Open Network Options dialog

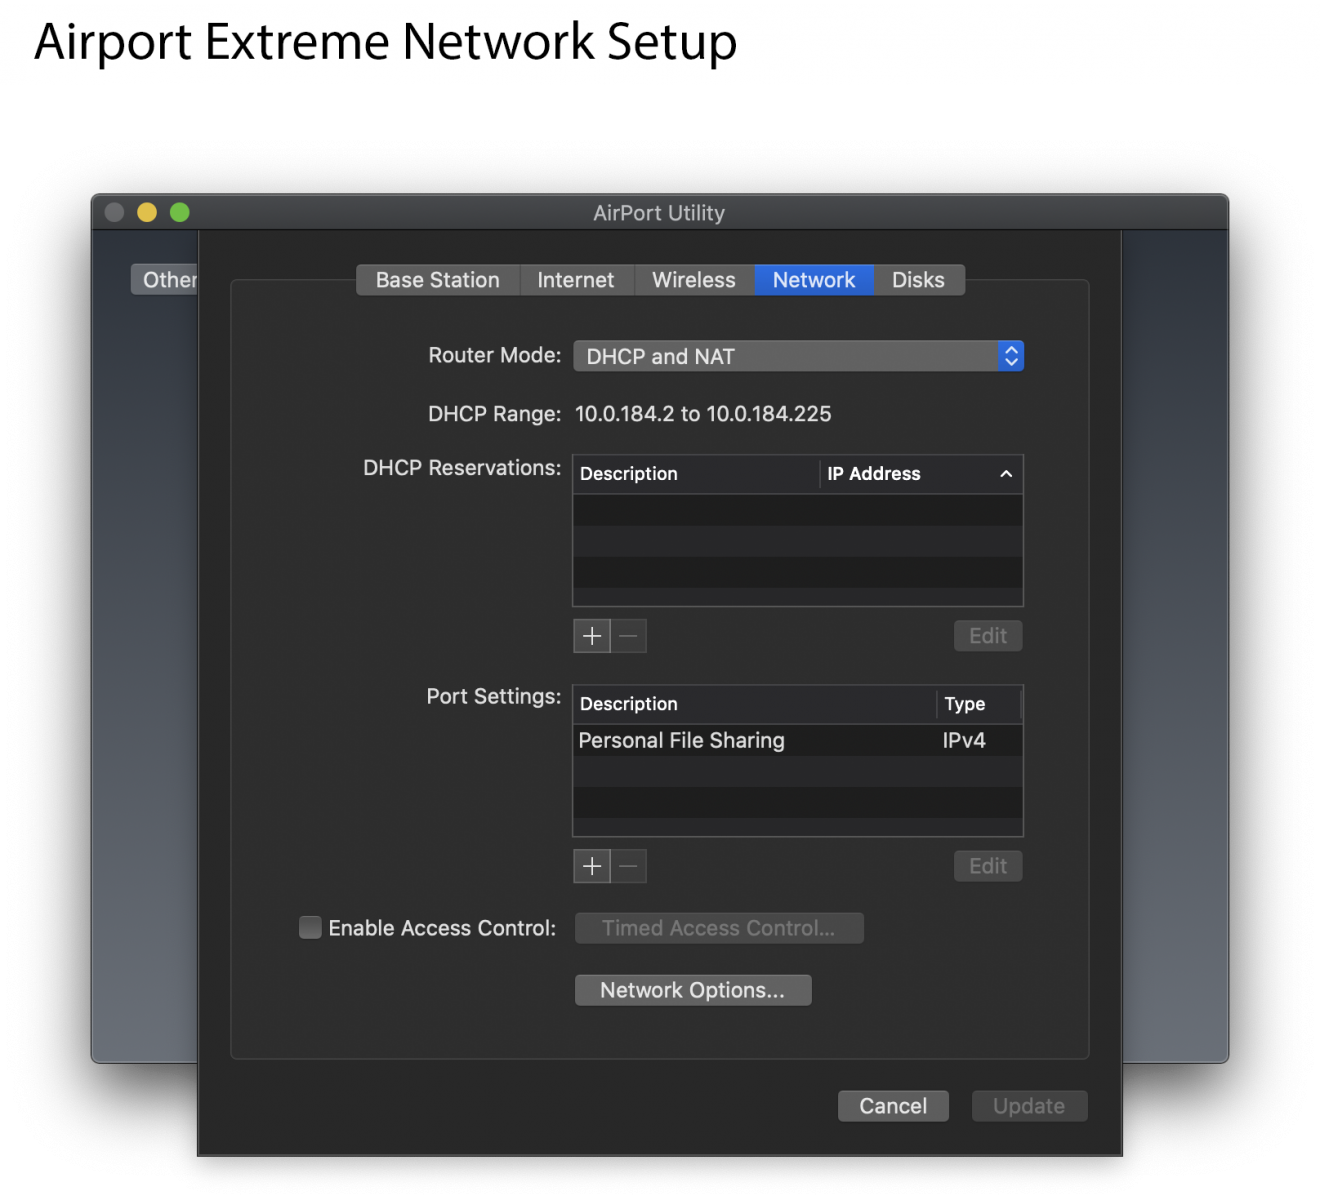693,990
